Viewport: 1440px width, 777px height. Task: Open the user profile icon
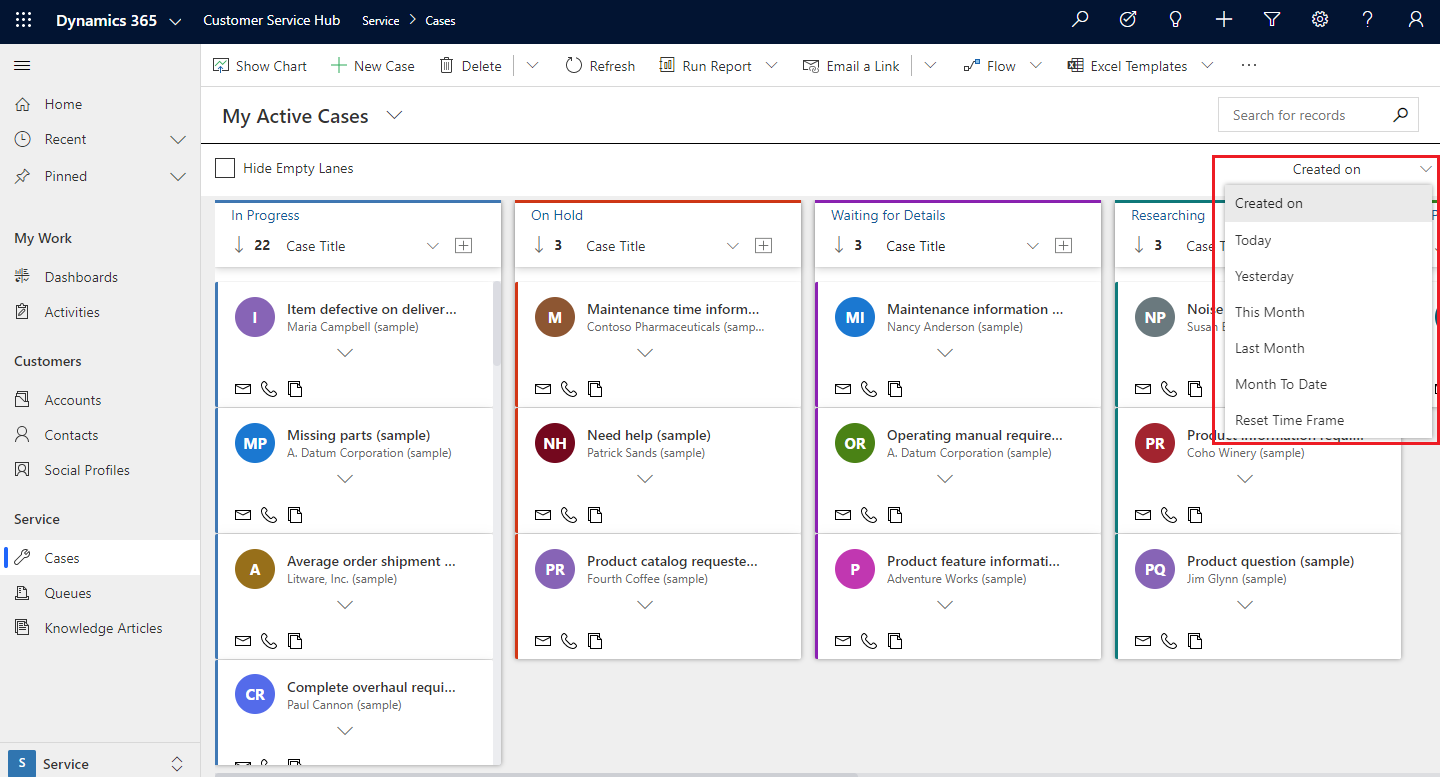tap(1415, 20)
